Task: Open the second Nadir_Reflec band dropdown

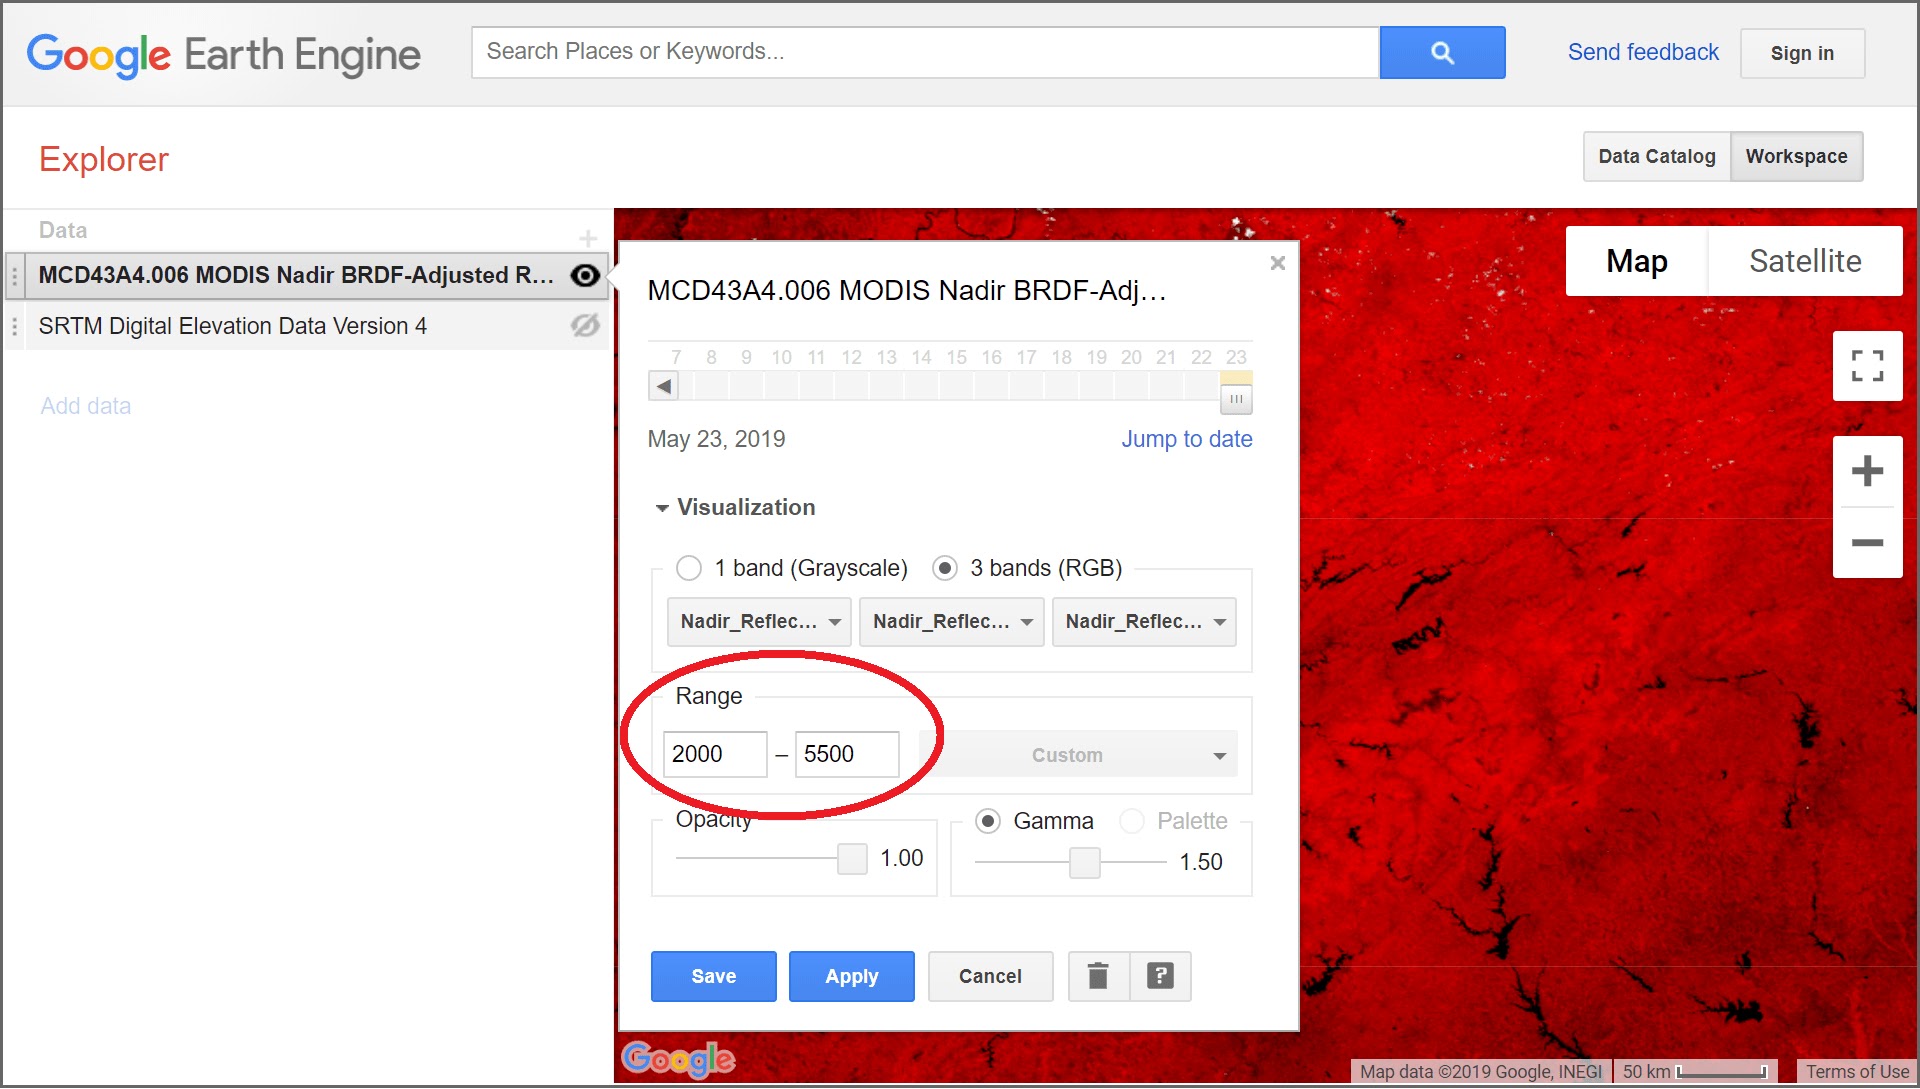Action: (952, 622)
